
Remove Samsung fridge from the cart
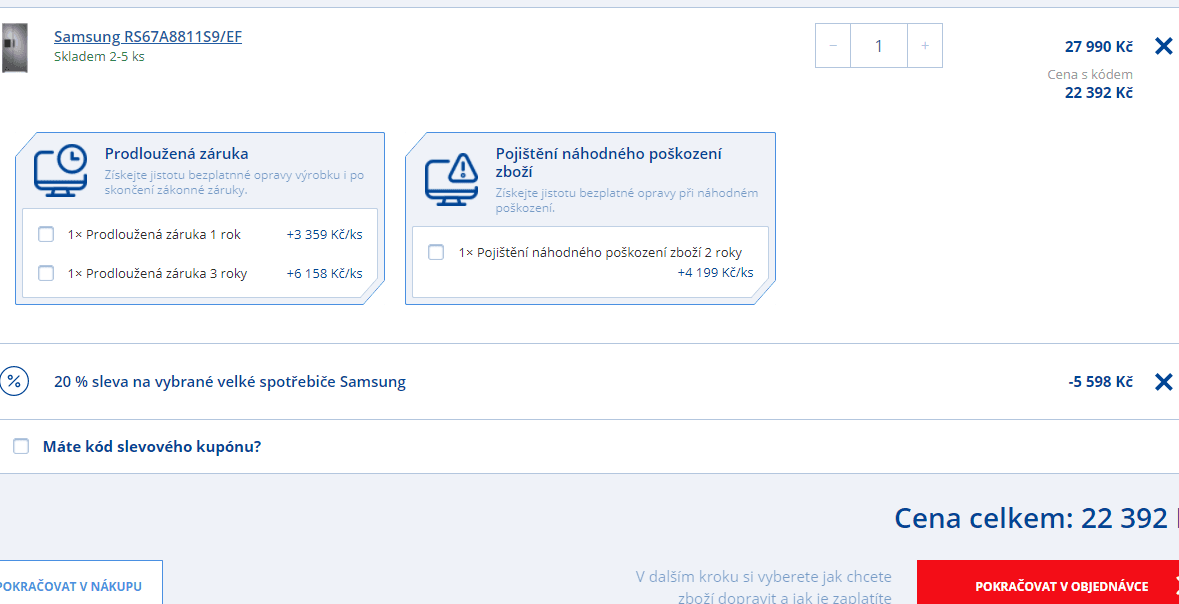click(x=1163, y=47)
